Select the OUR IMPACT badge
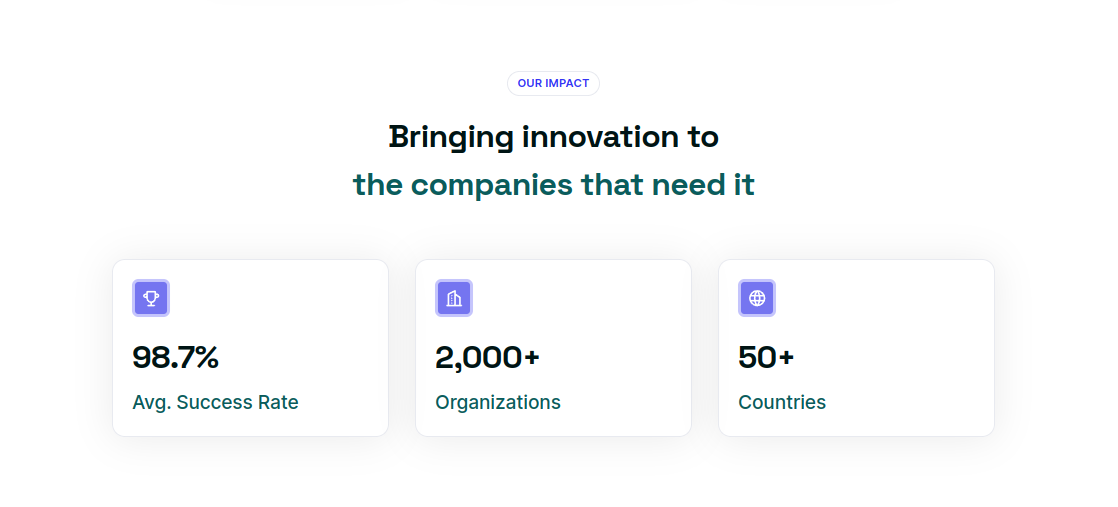1118x507 pixels. point(553,83)
